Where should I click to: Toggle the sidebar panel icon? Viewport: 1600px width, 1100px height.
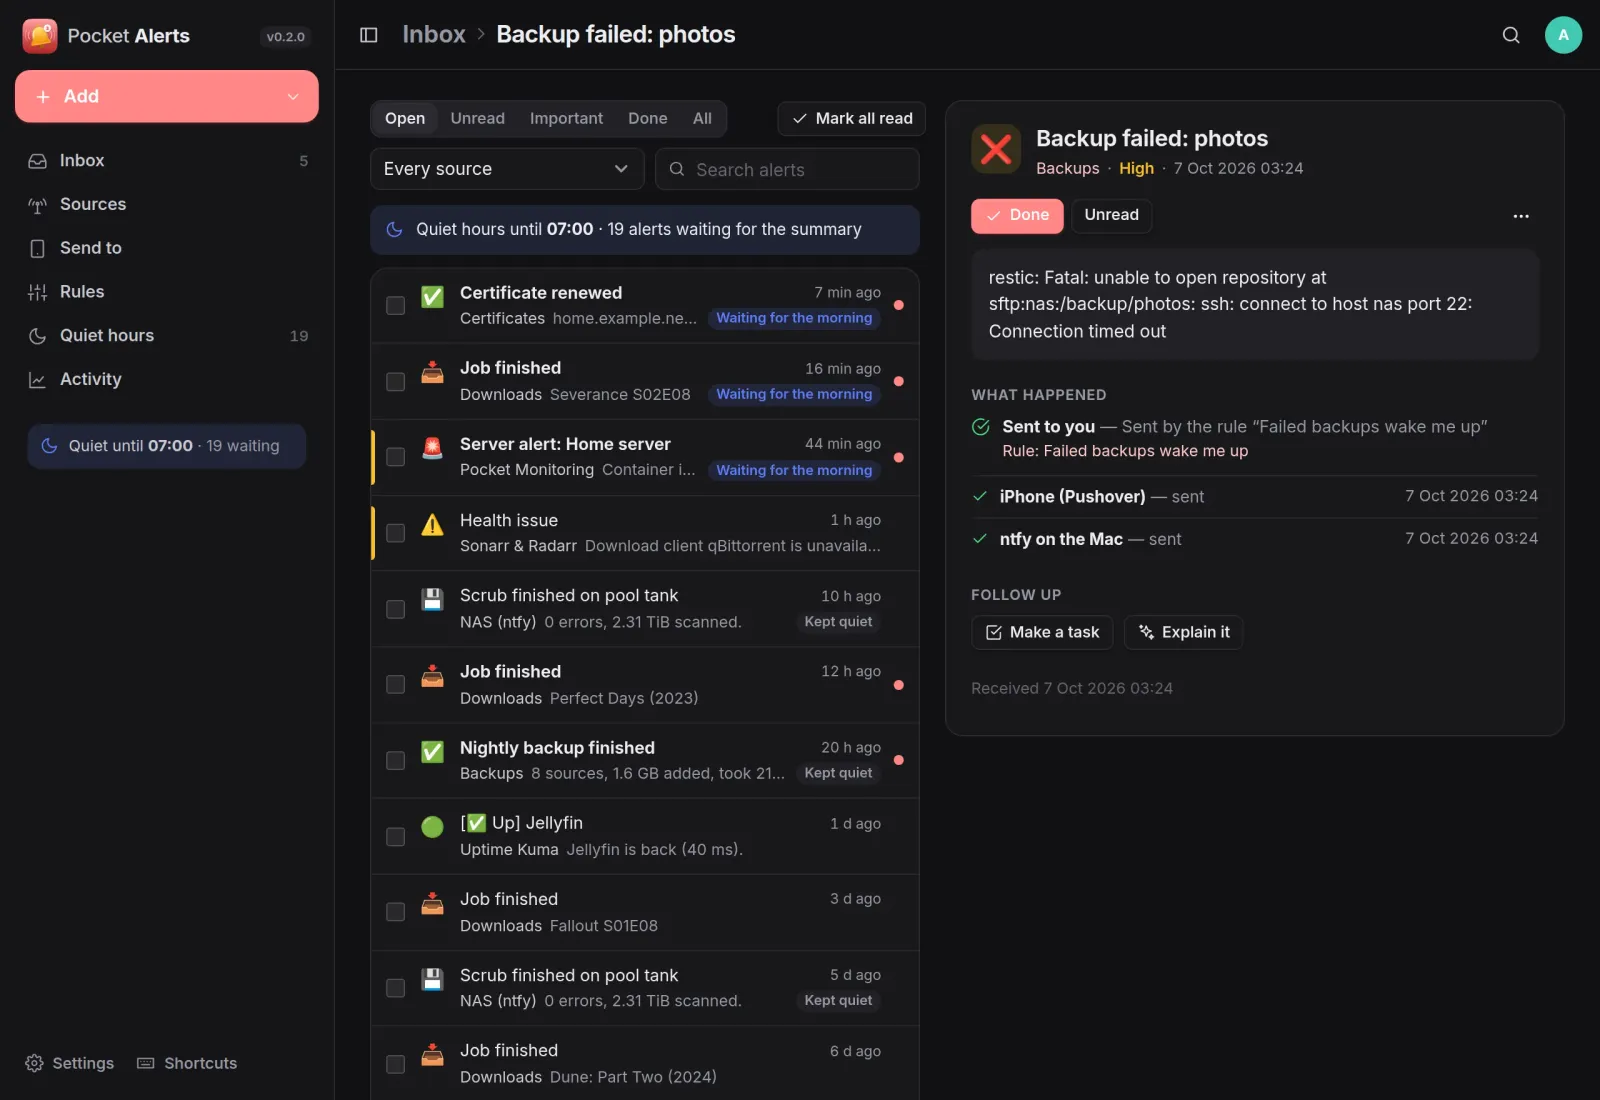[x=368, y=35]
